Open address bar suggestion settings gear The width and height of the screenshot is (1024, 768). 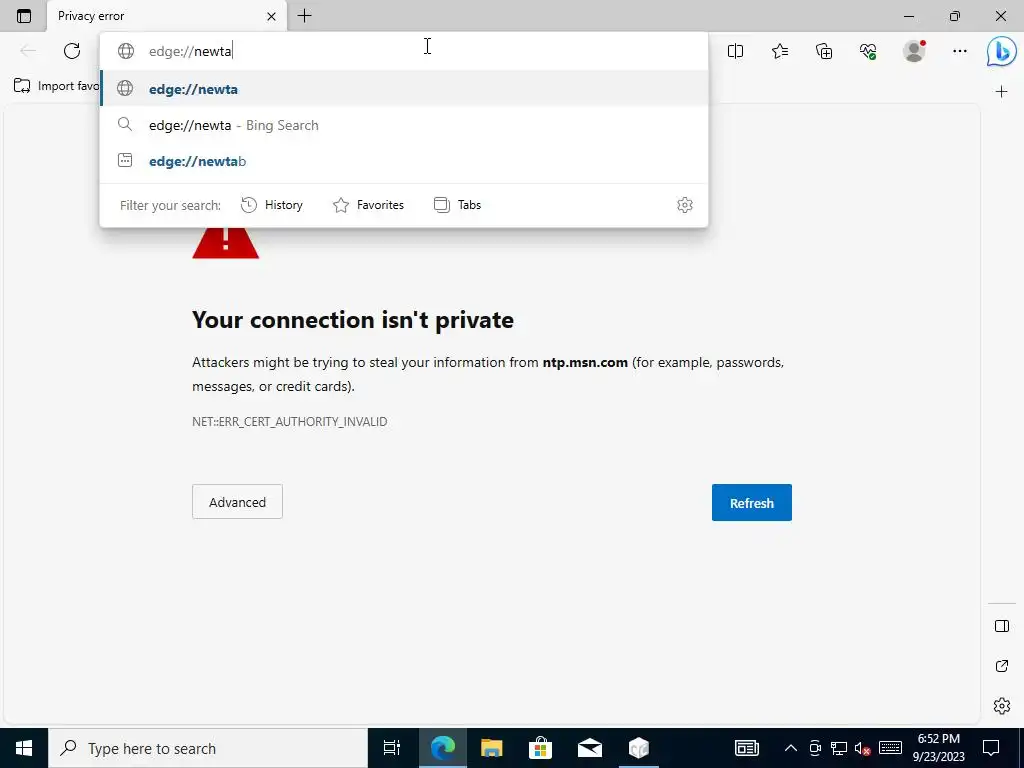tap(684, 205)
